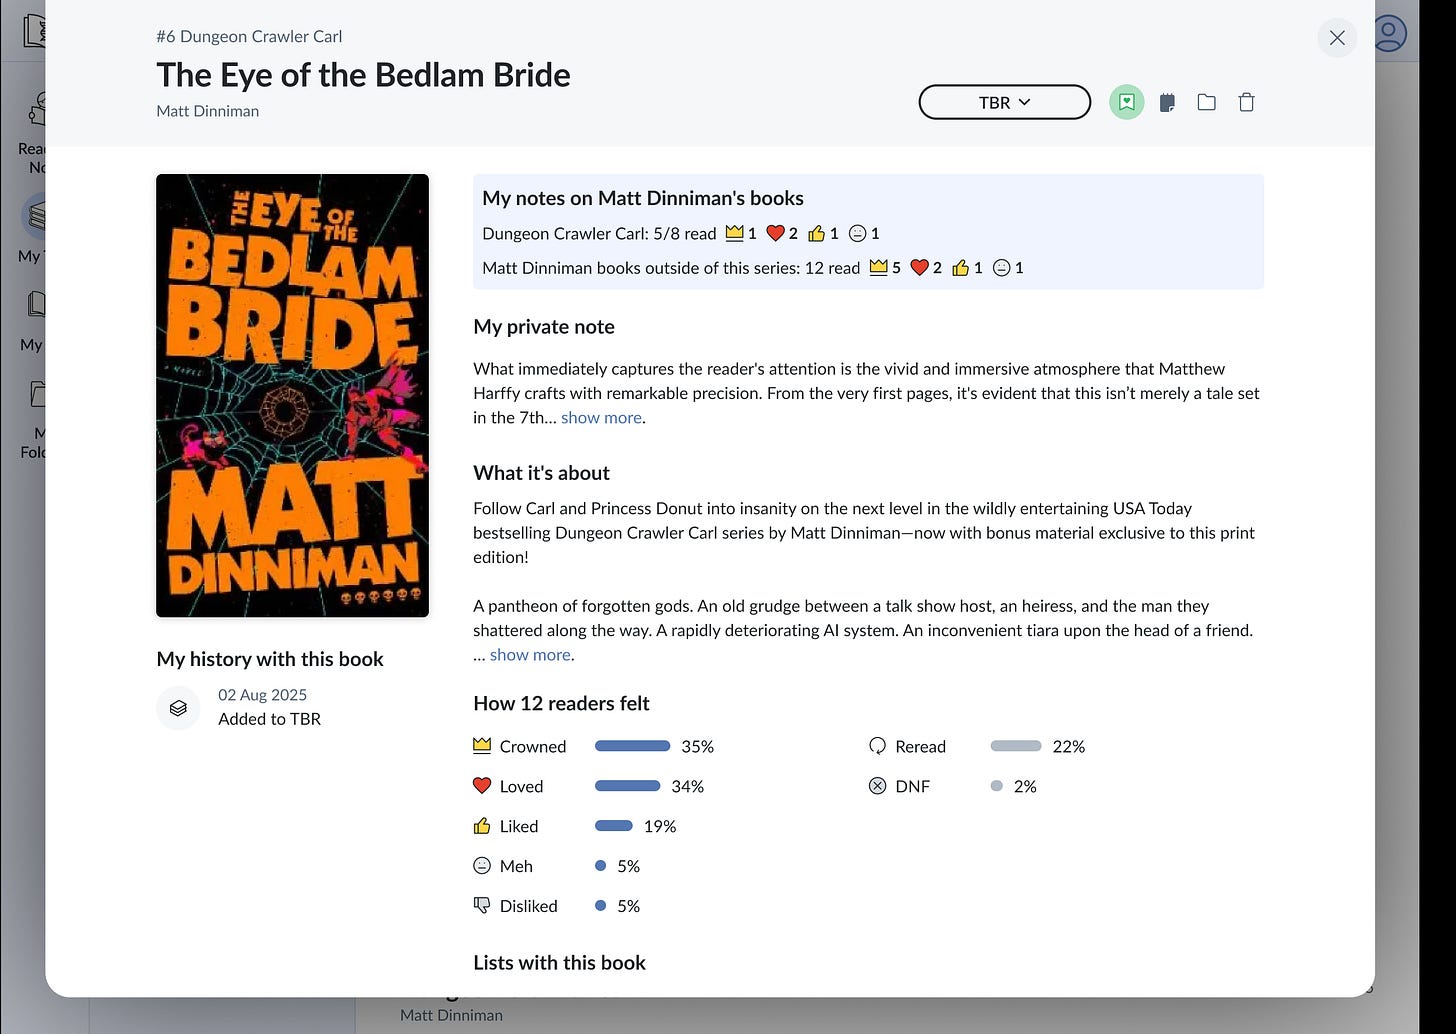The height and width of the screenshot is (1034, 1456).
Task: Open the user profile icon
Action: (1389, 33)
